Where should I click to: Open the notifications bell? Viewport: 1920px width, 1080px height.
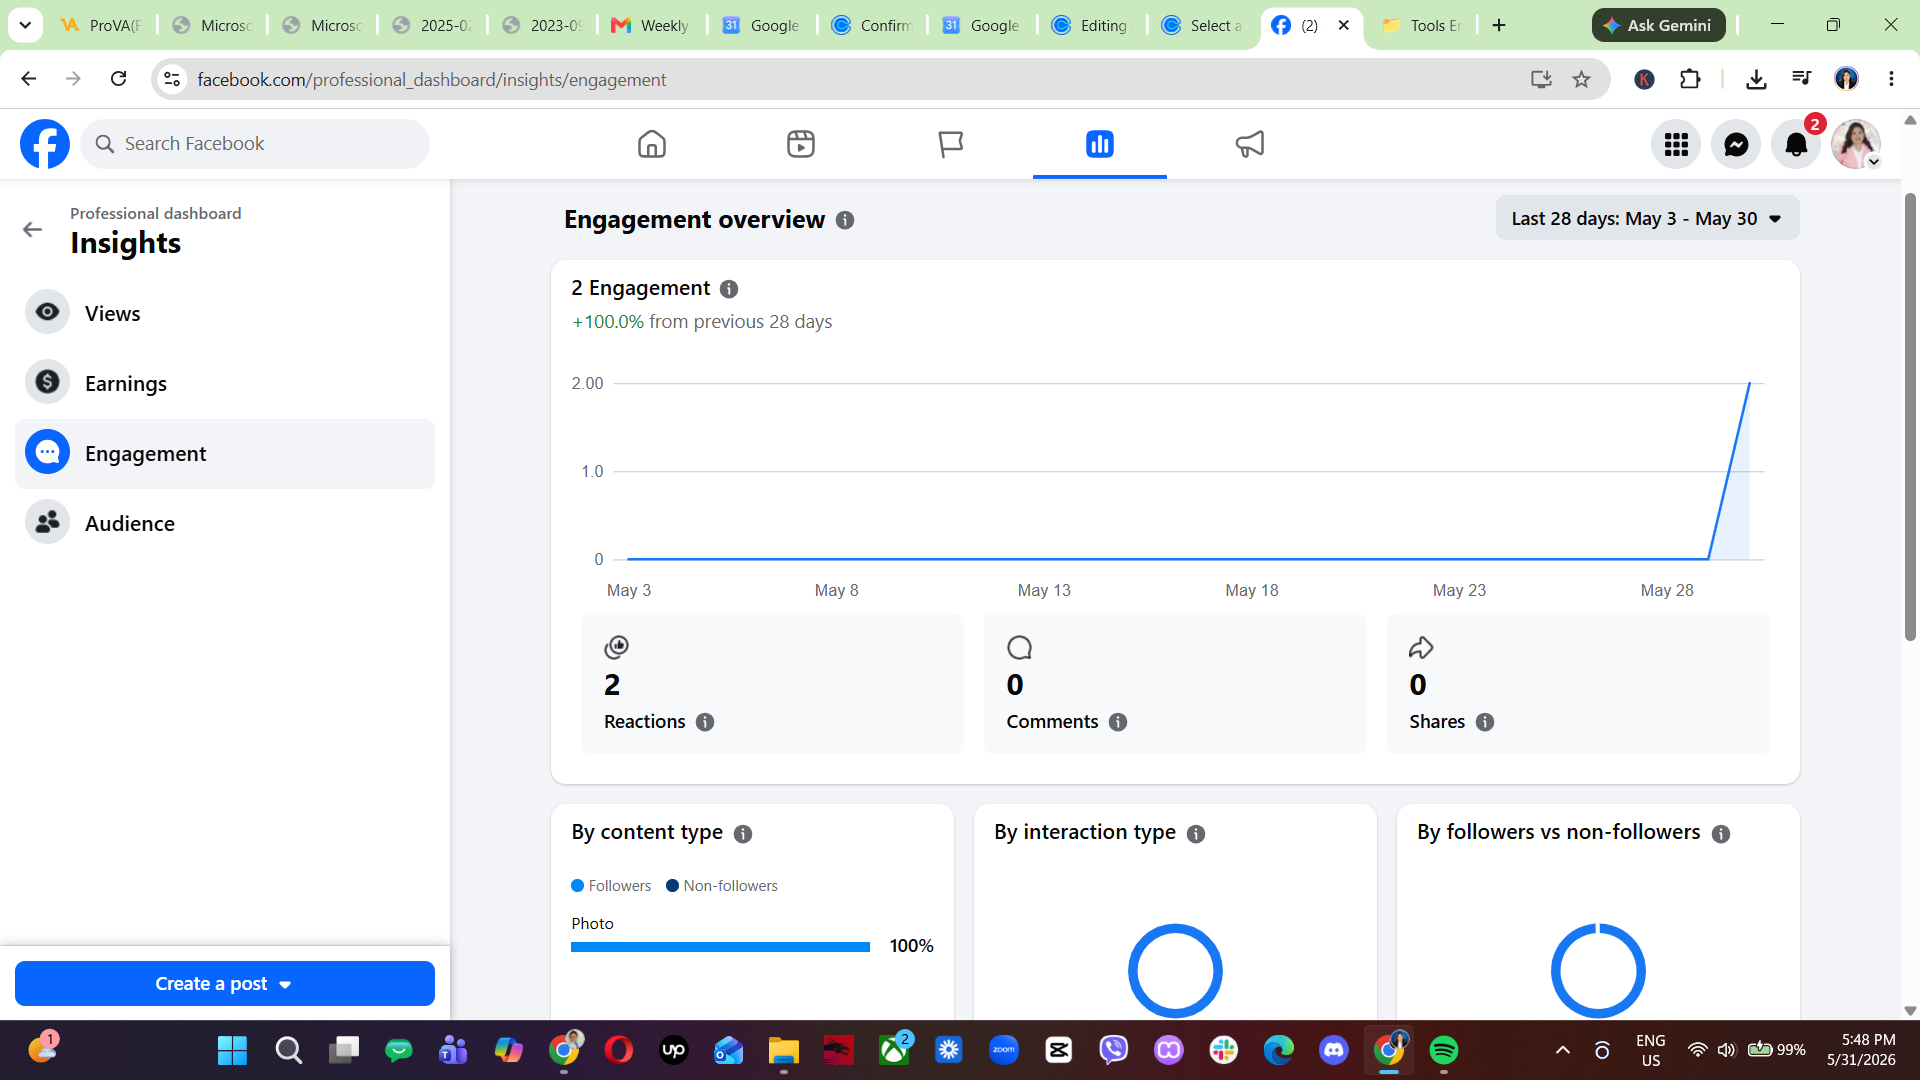tap(1796, 144)
